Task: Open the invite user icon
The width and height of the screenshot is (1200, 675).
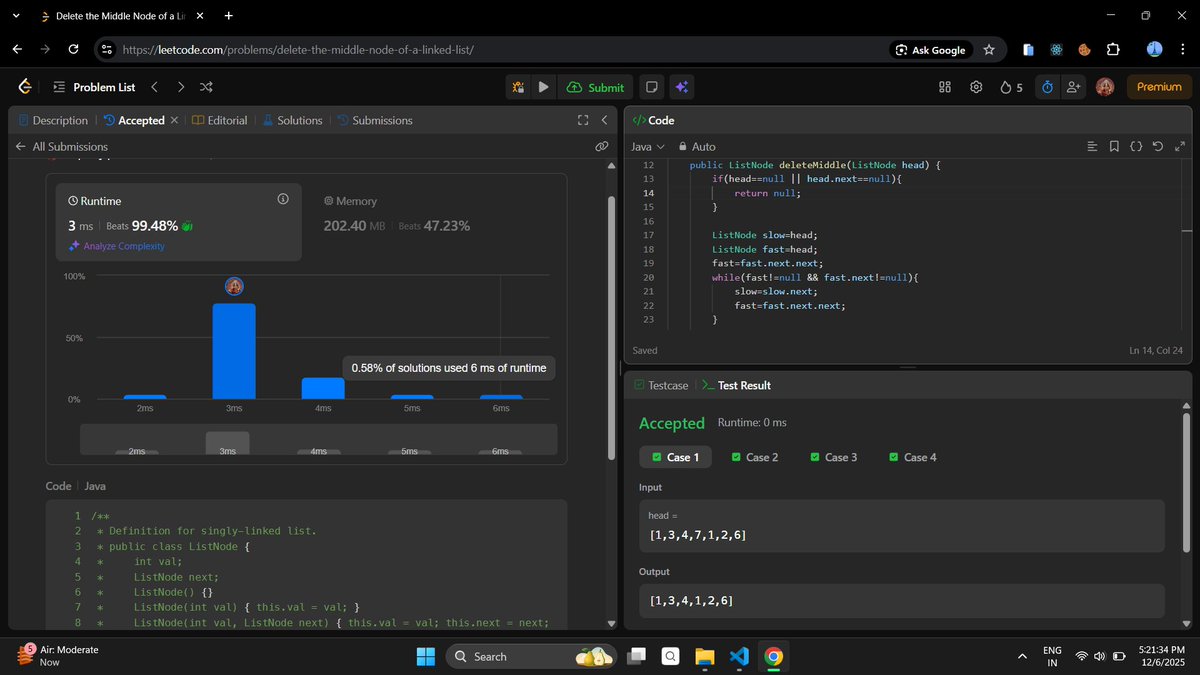Action: pos(1074,87)
